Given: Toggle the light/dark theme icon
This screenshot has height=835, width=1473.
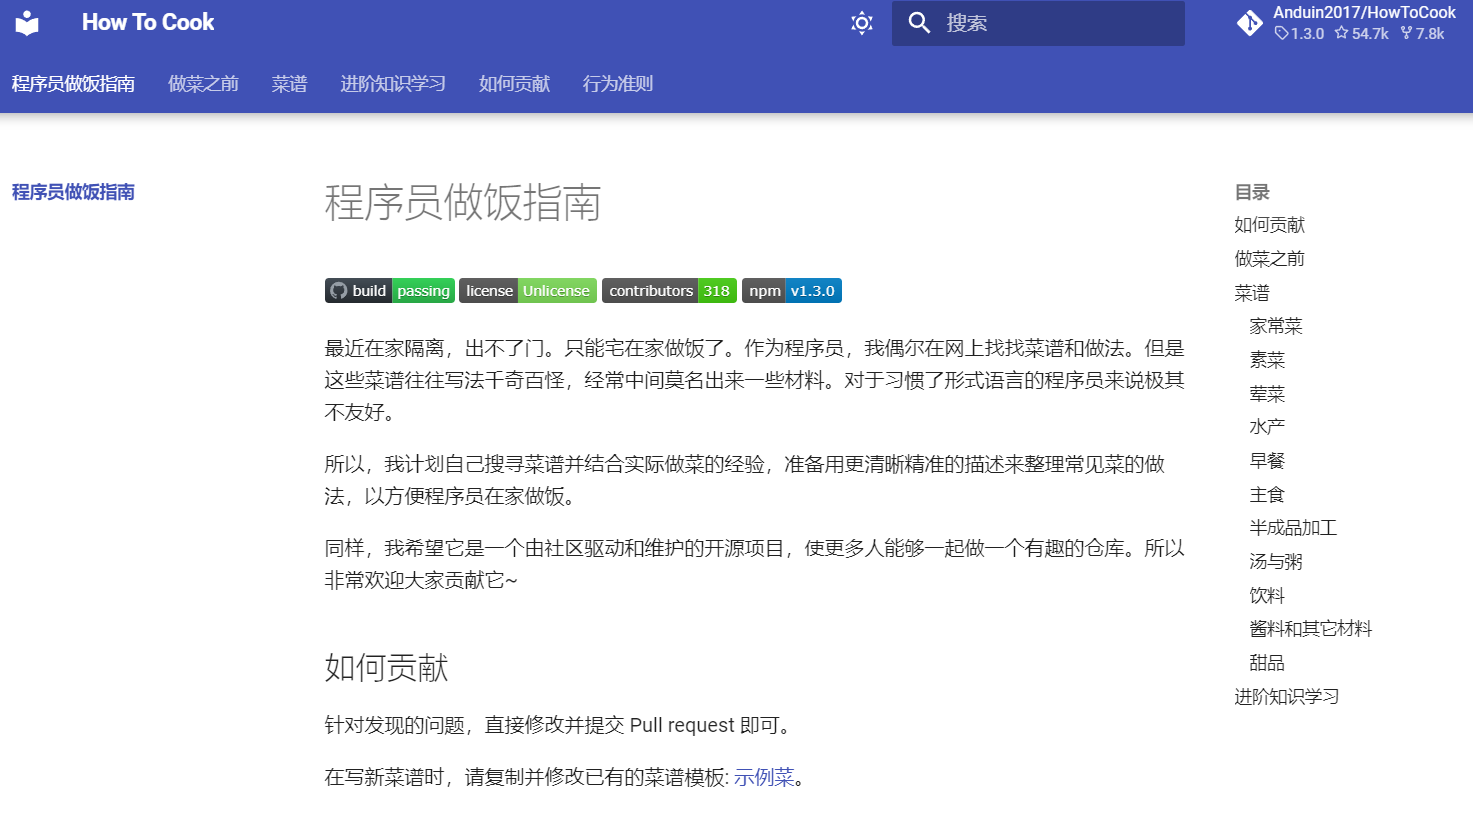Looking at the screenshot, I should coord(861,23).
